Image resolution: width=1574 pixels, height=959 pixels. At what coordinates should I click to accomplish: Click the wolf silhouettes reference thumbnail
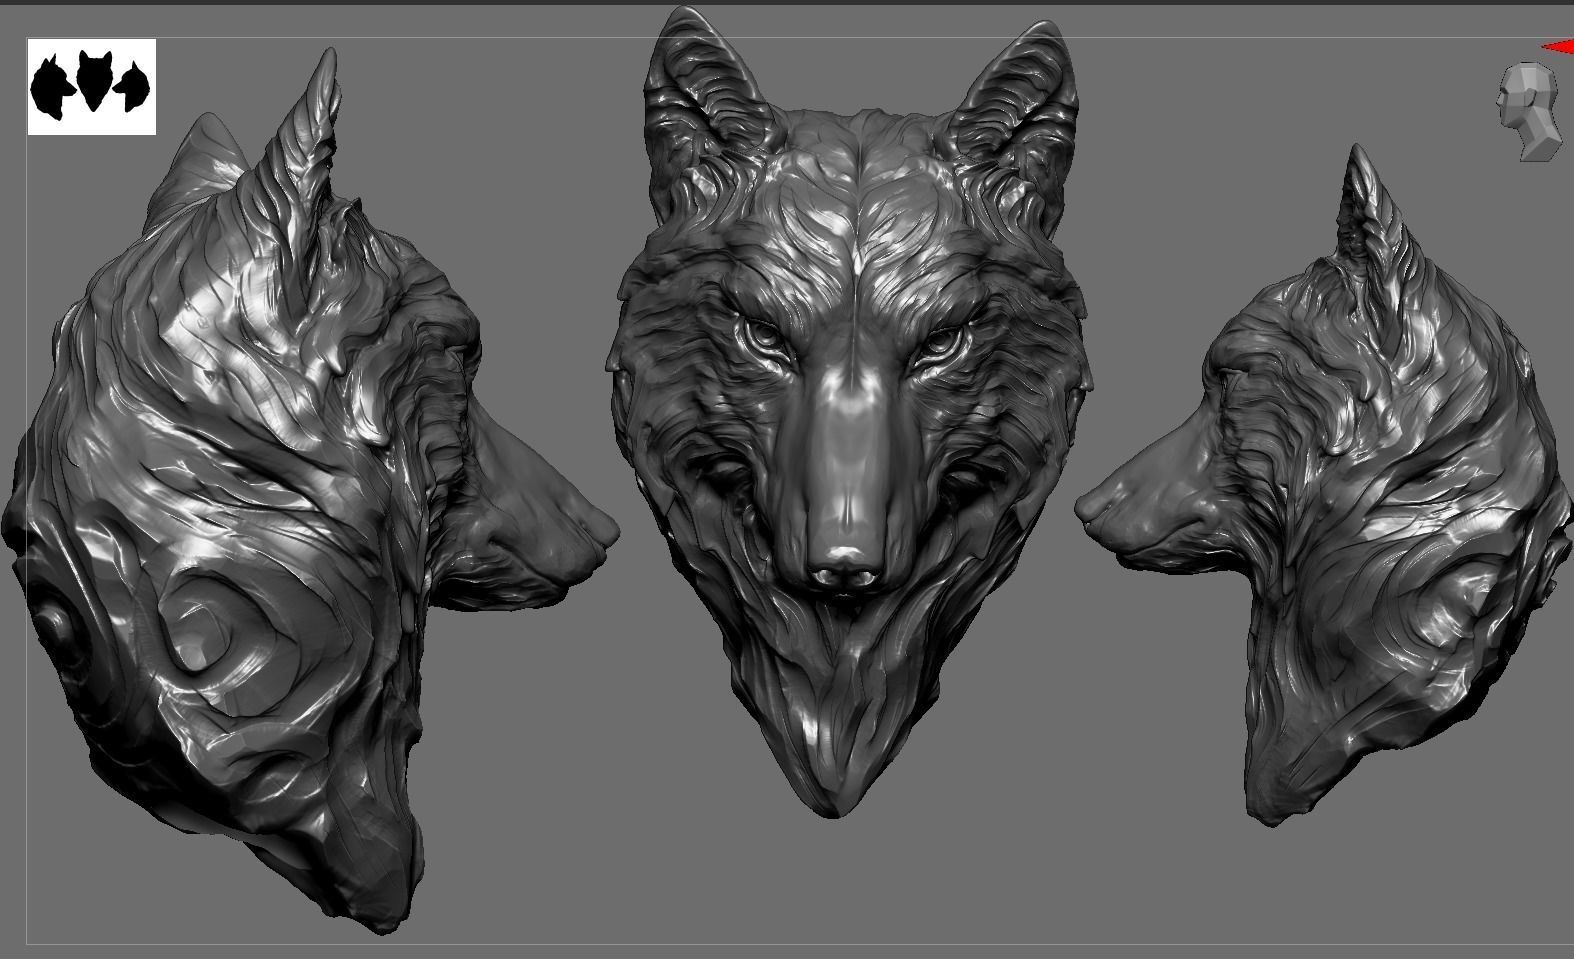coord(92,87)
